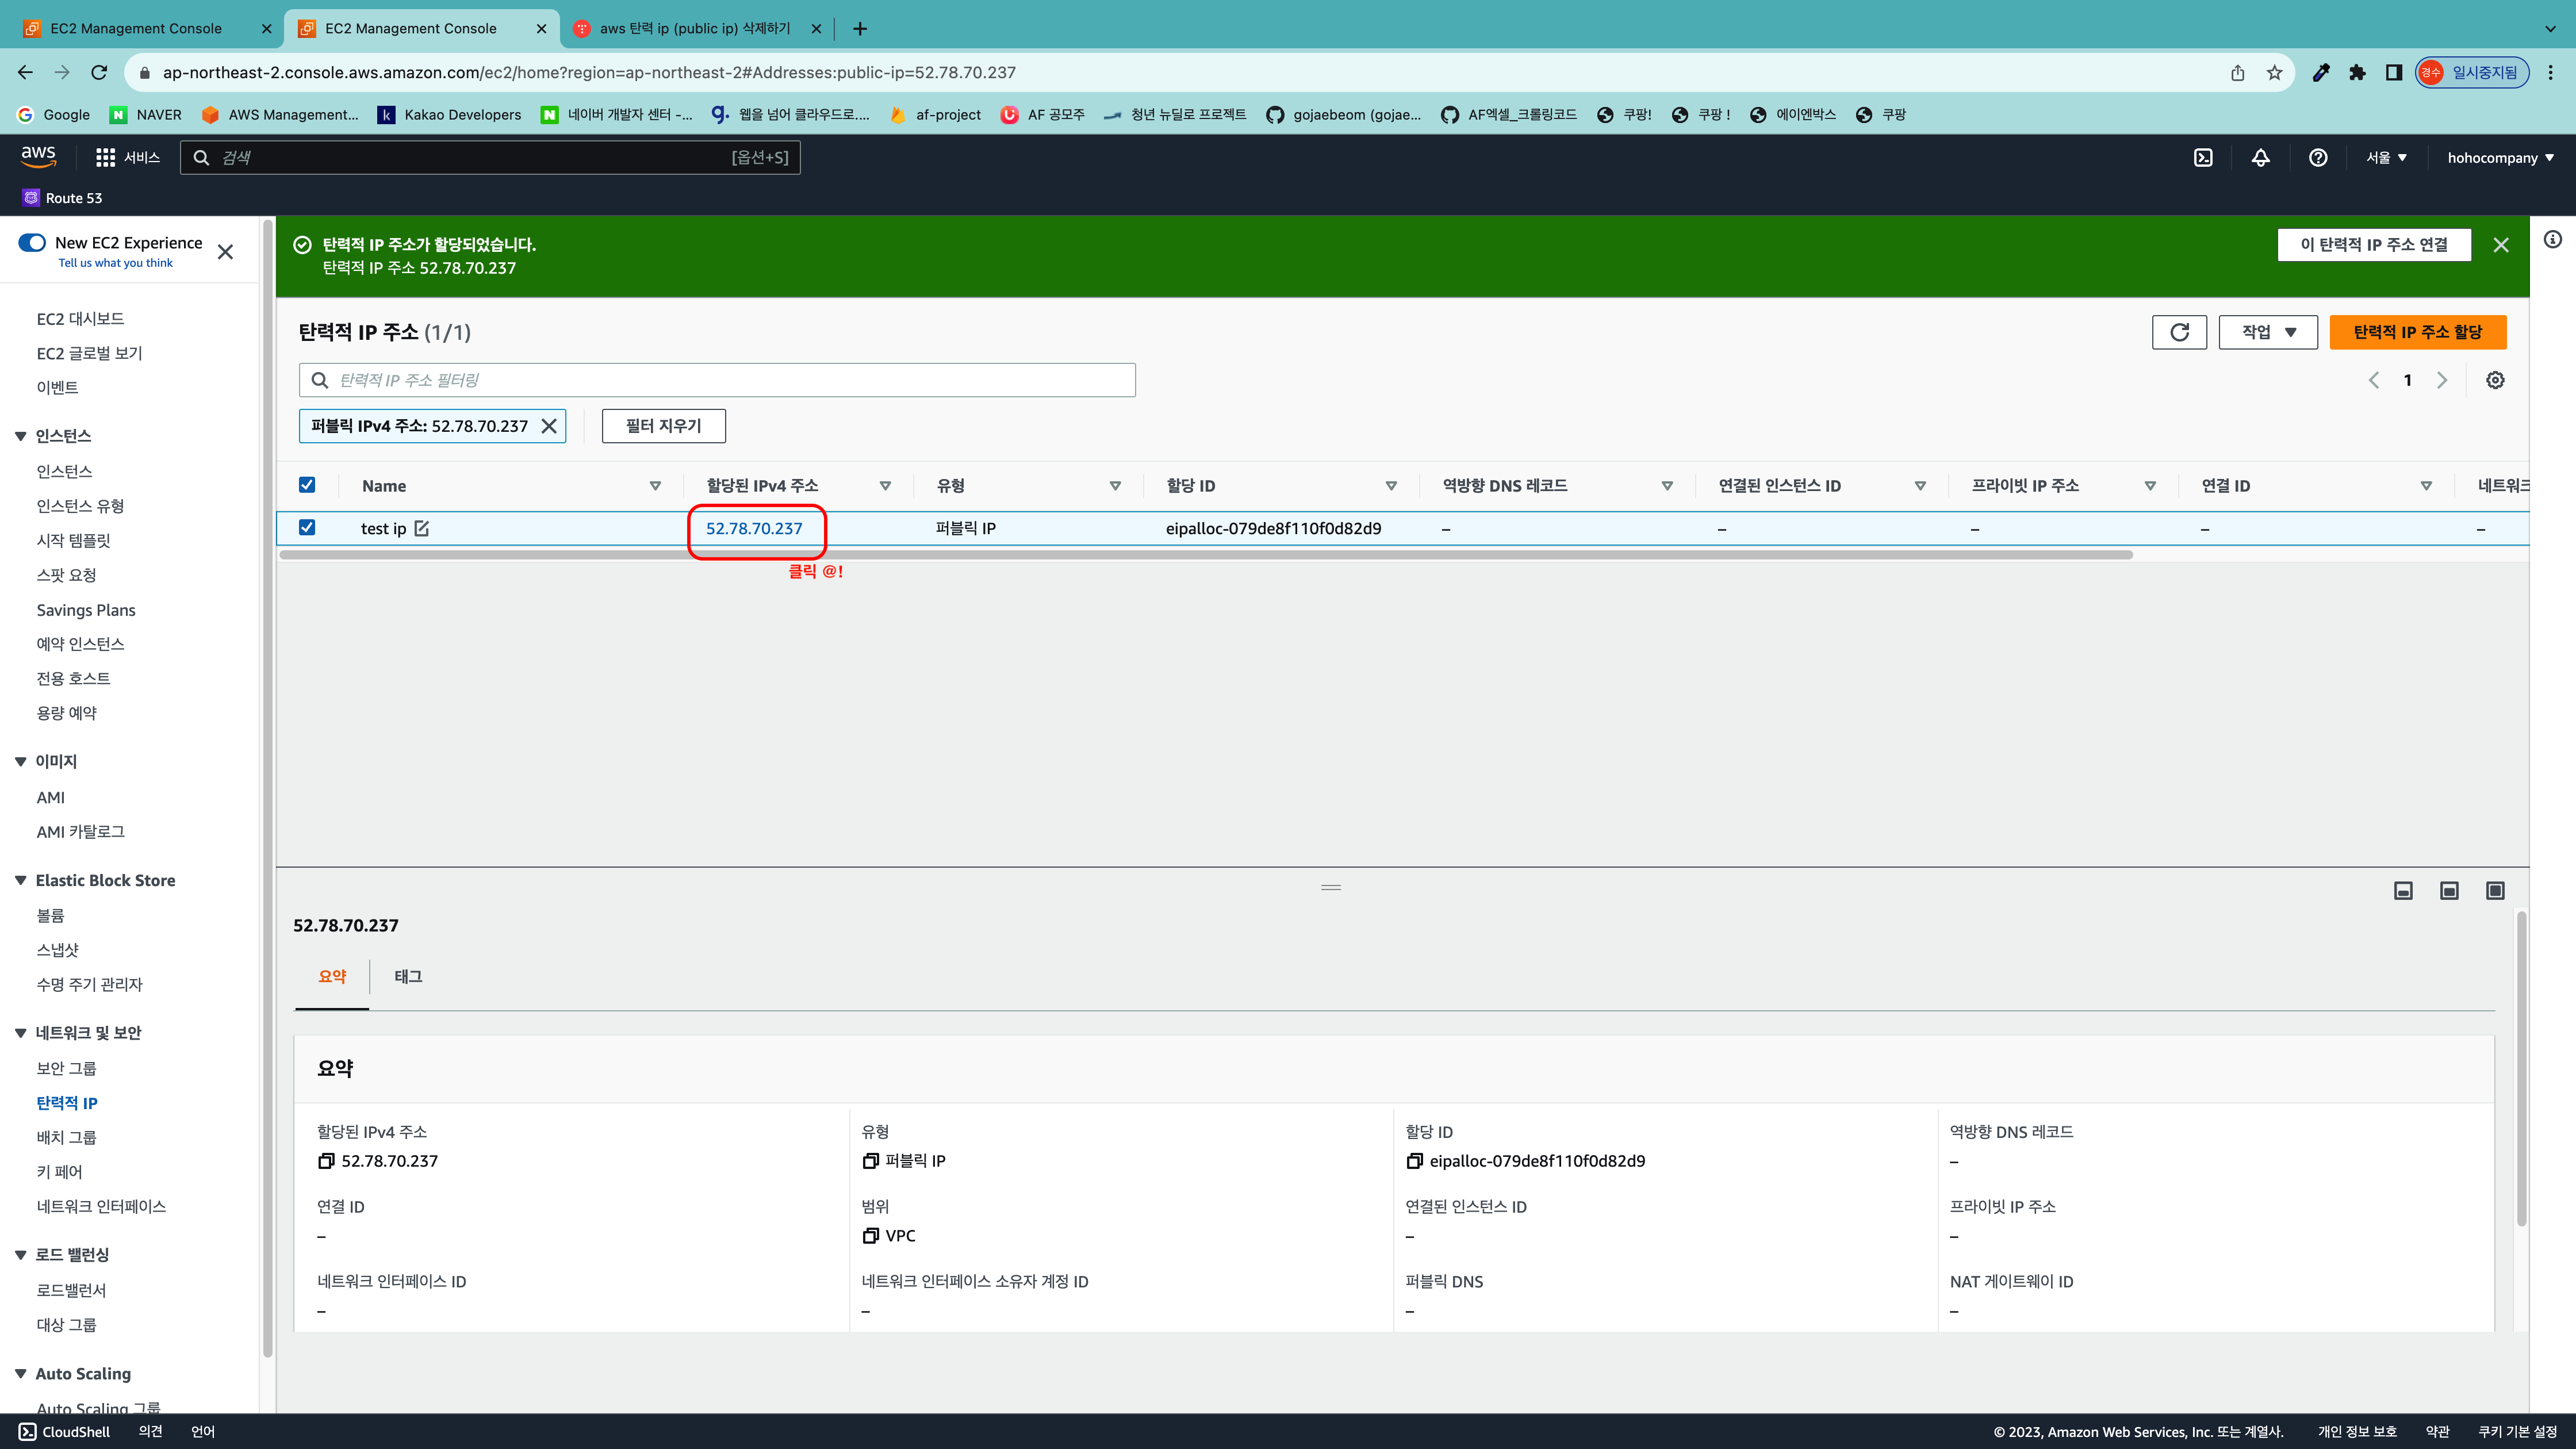Click edit pencil next to test ip

point(422,528)
